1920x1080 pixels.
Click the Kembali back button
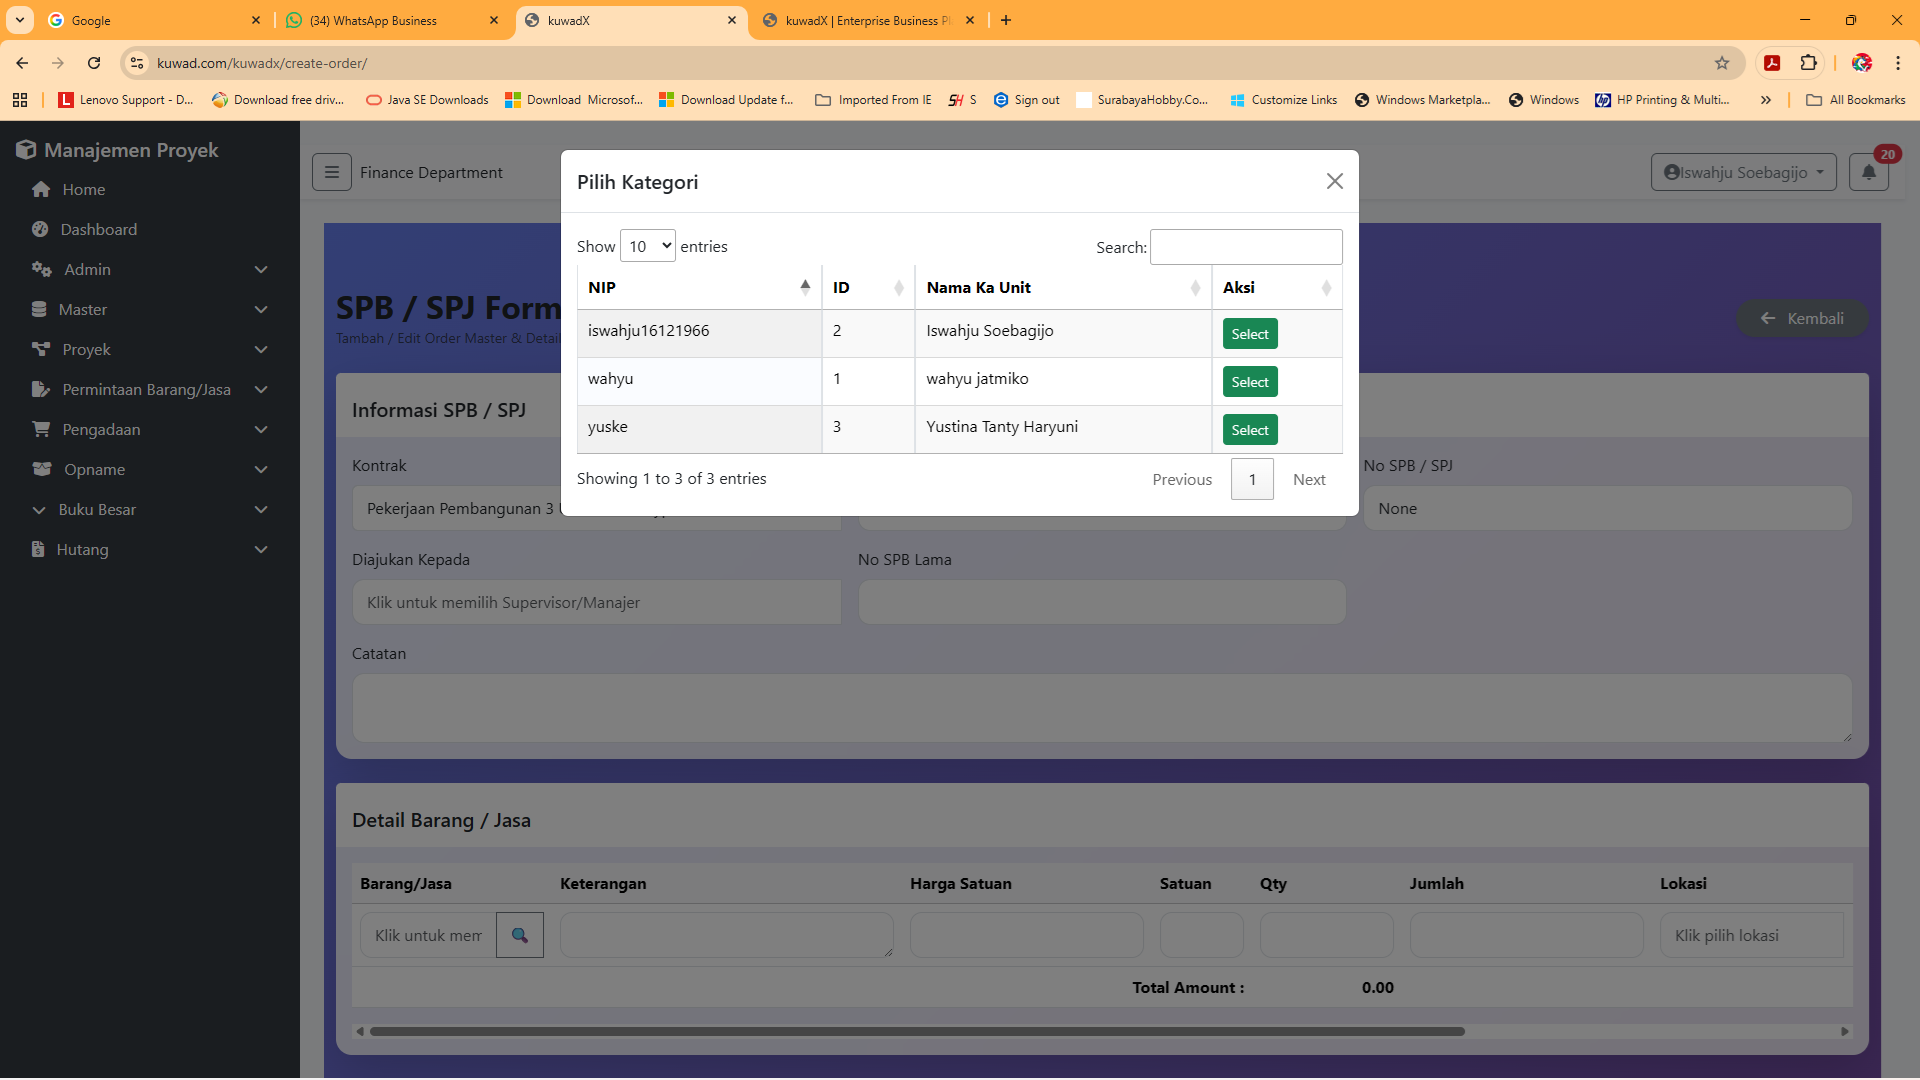[x=1802, y=318]
